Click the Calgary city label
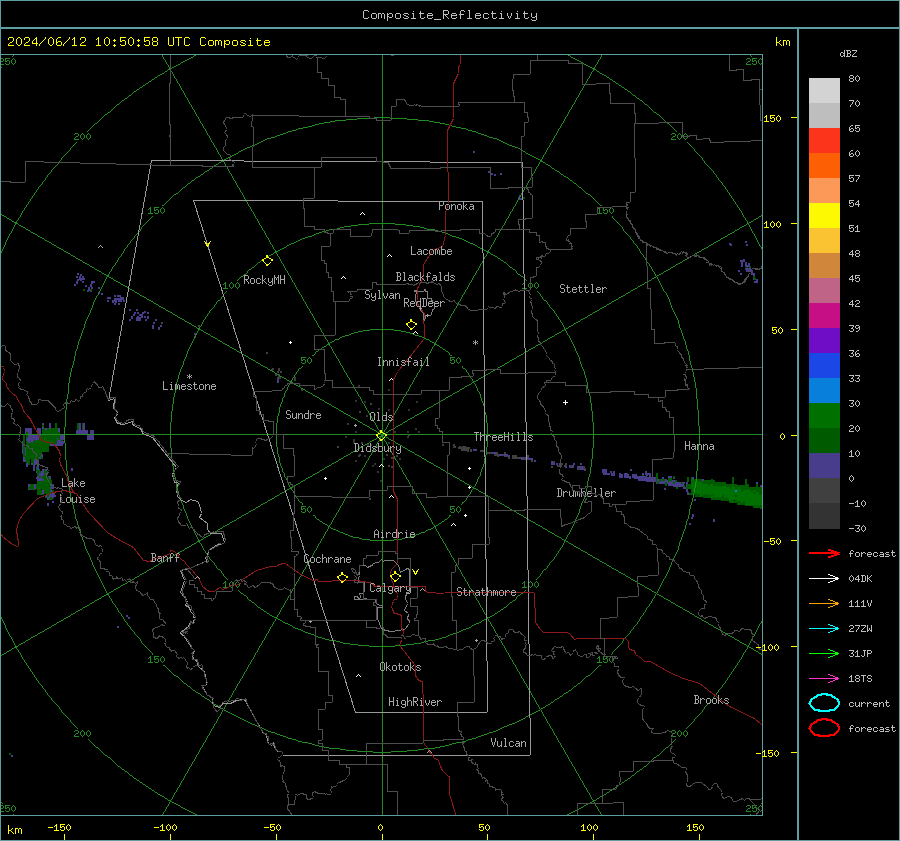Viewport: 900px width, 841px height. pyautogui.click(x=390, y=588)
